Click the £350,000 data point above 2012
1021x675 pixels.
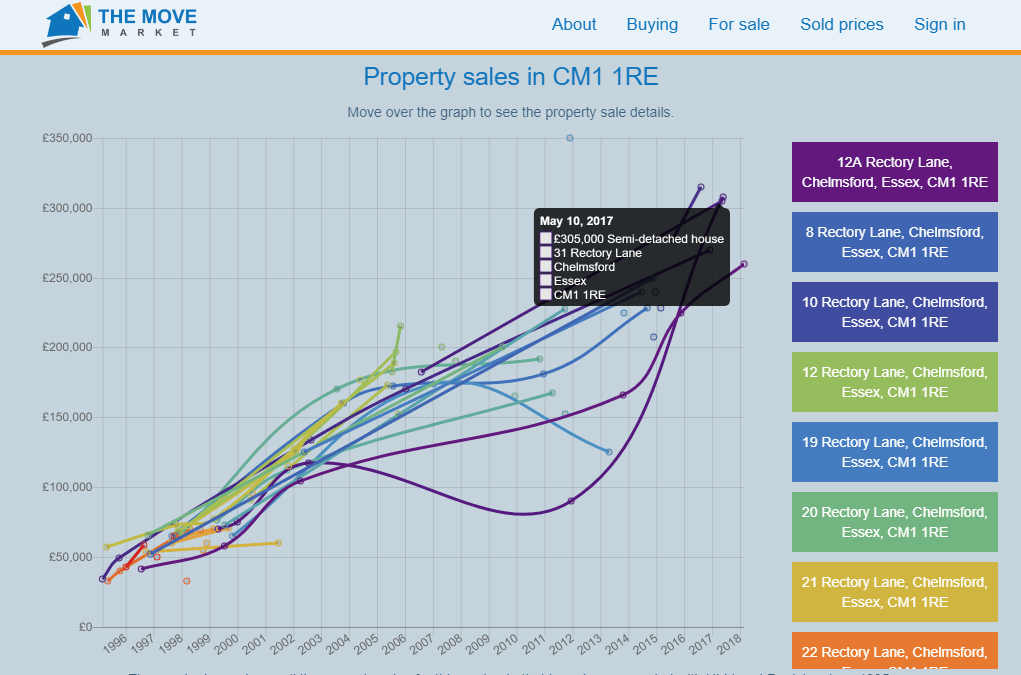(570, 139)
